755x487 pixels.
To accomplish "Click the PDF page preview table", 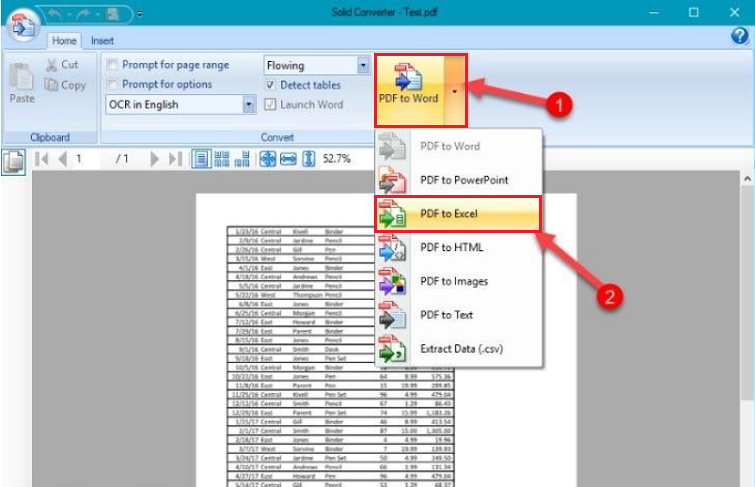I will pos(340,356).
